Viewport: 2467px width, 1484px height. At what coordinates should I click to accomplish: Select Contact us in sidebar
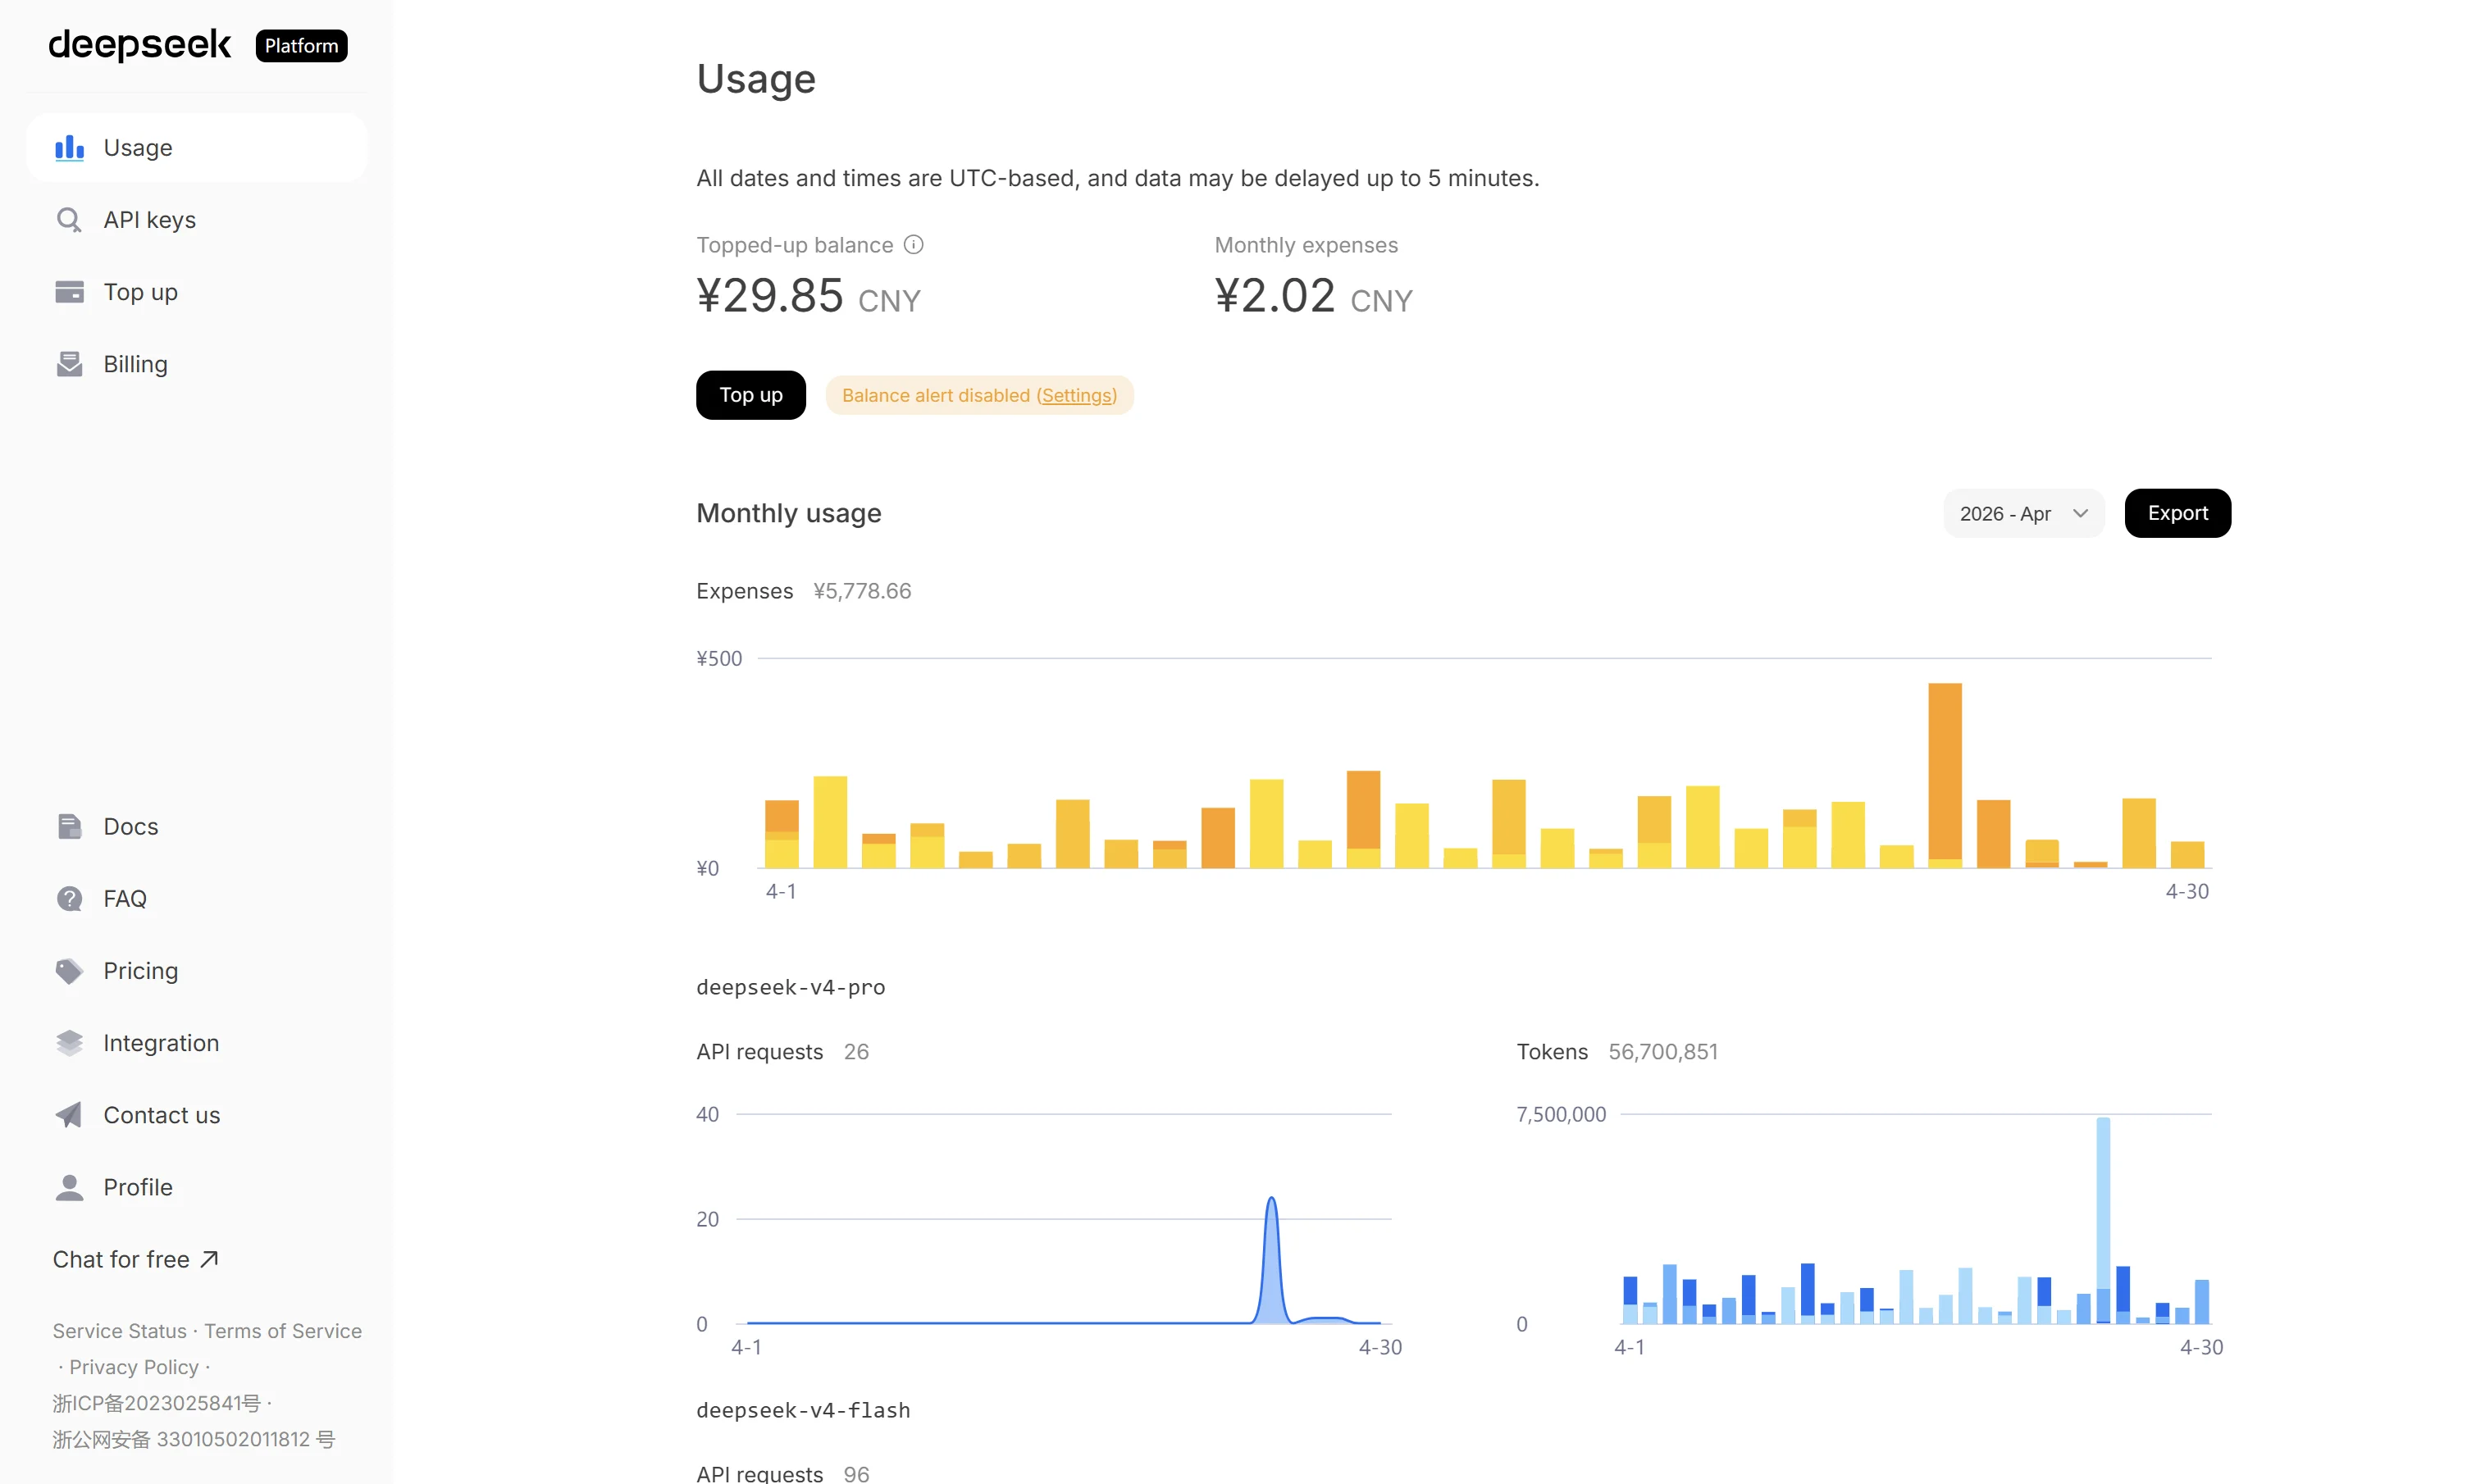click(197, 1115)
